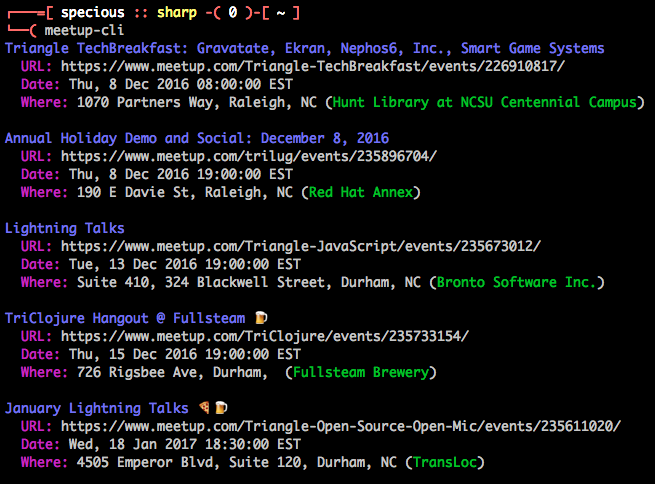
Task: Click address Suite 410, 324 Blackwell Street, Durham
Action: 235,282
